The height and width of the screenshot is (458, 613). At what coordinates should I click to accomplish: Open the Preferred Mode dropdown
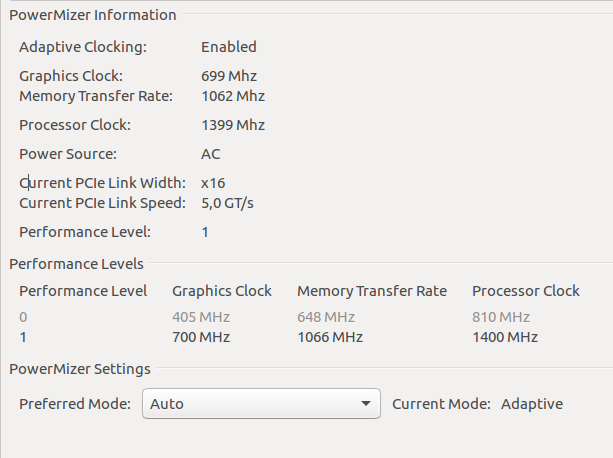(x=261, y=404)
